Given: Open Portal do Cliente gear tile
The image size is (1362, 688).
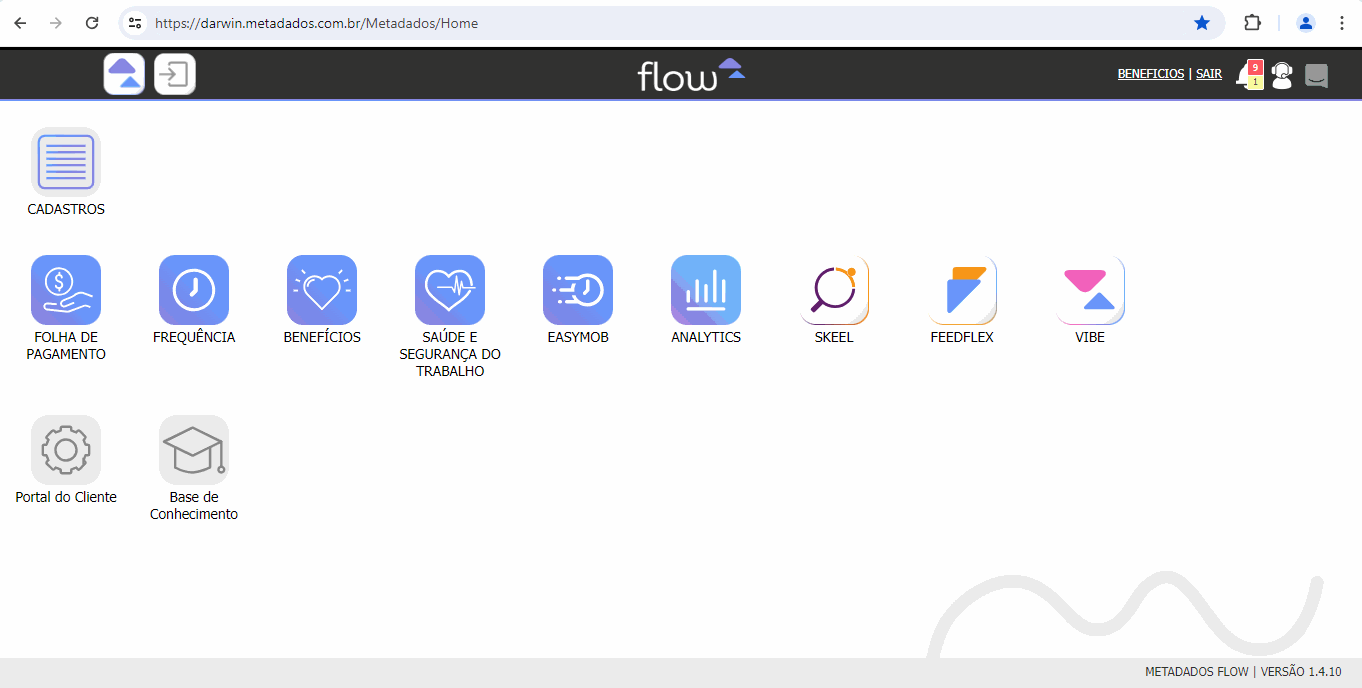Looking at the screenshot, I should click(66, 450).
